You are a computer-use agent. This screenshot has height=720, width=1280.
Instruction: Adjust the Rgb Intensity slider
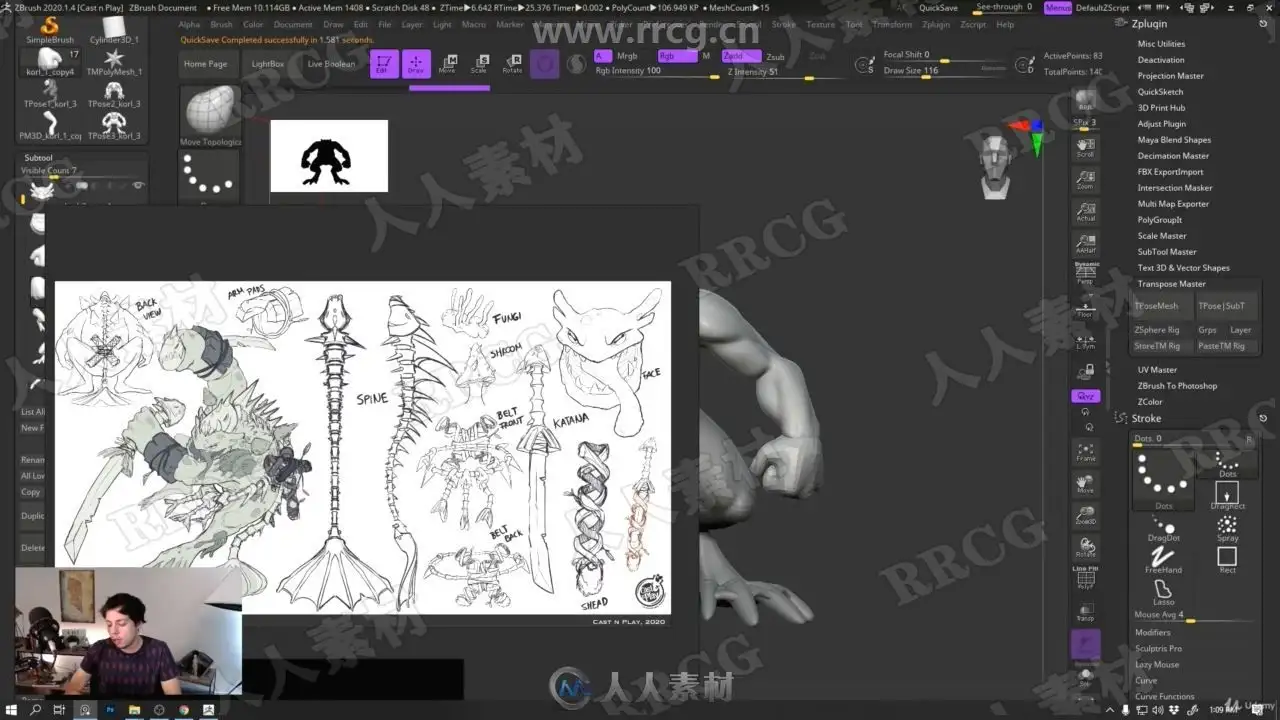[656, 72]
